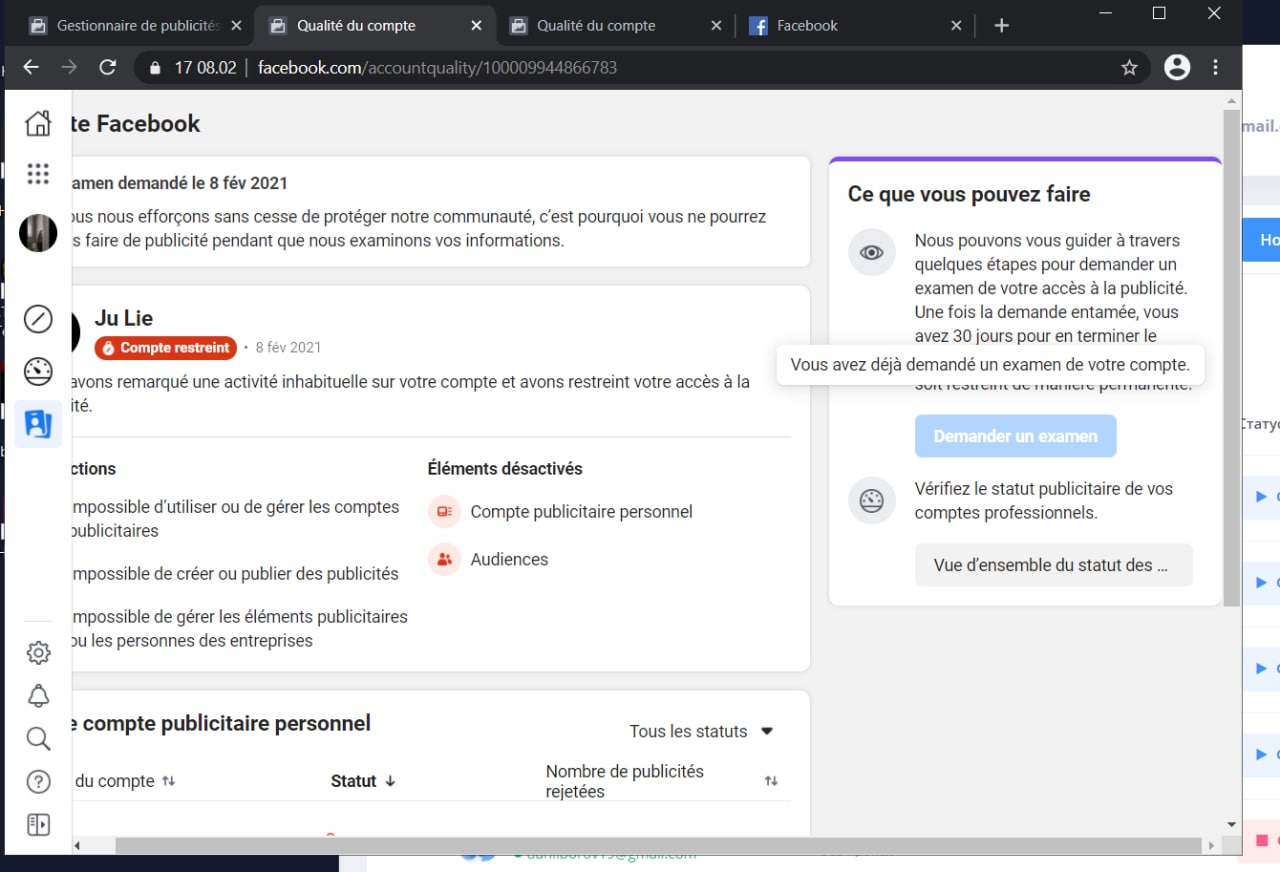Viewport: 1280px width, 872px height.
Task: Close the Gestionnaire de publicités tab
Action: (236, 26)
